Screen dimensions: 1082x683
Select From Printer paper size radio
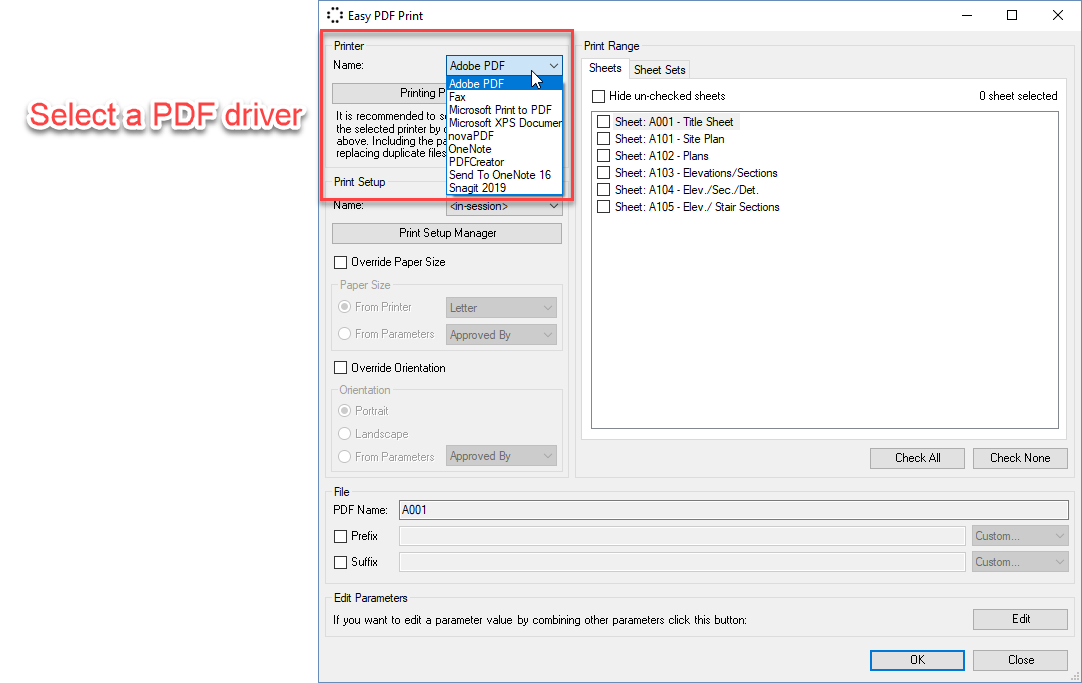344,306
